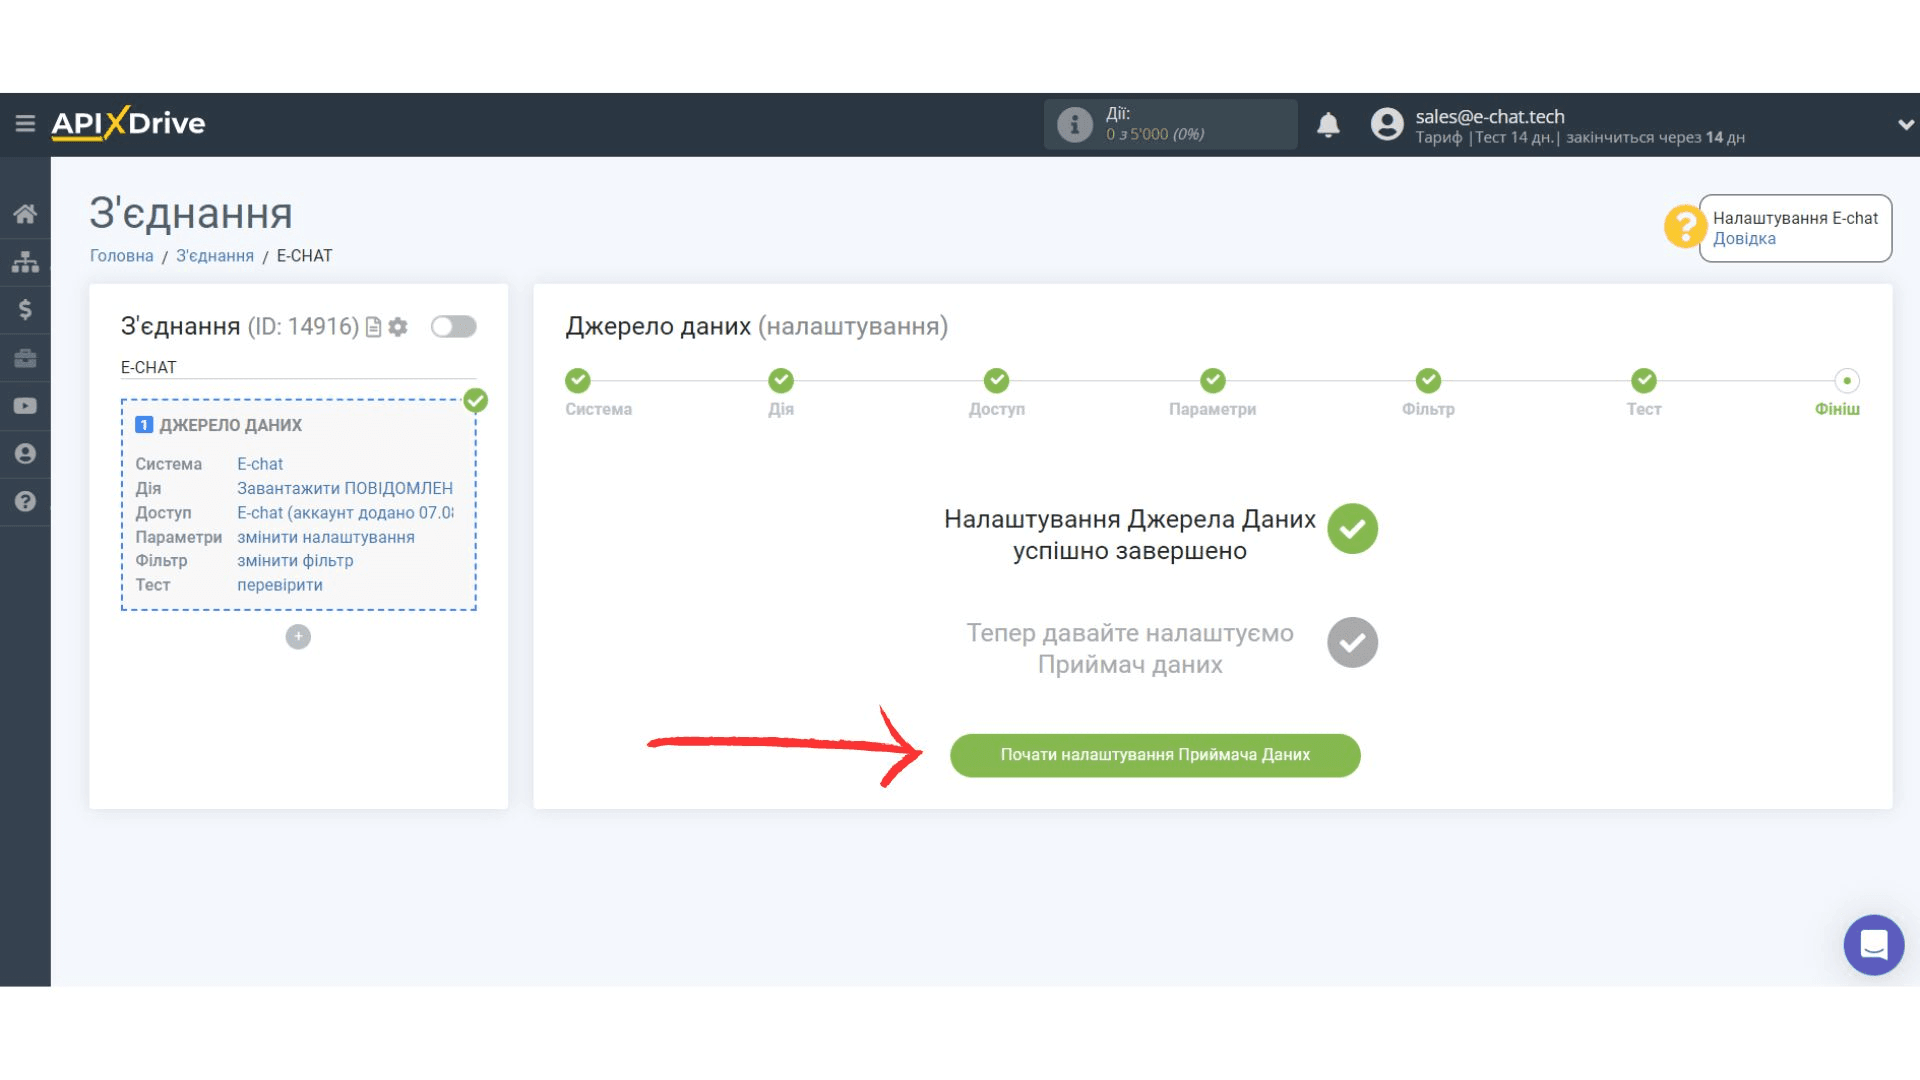
Task: Click the user avatar icon
Action: point(1387,124)
